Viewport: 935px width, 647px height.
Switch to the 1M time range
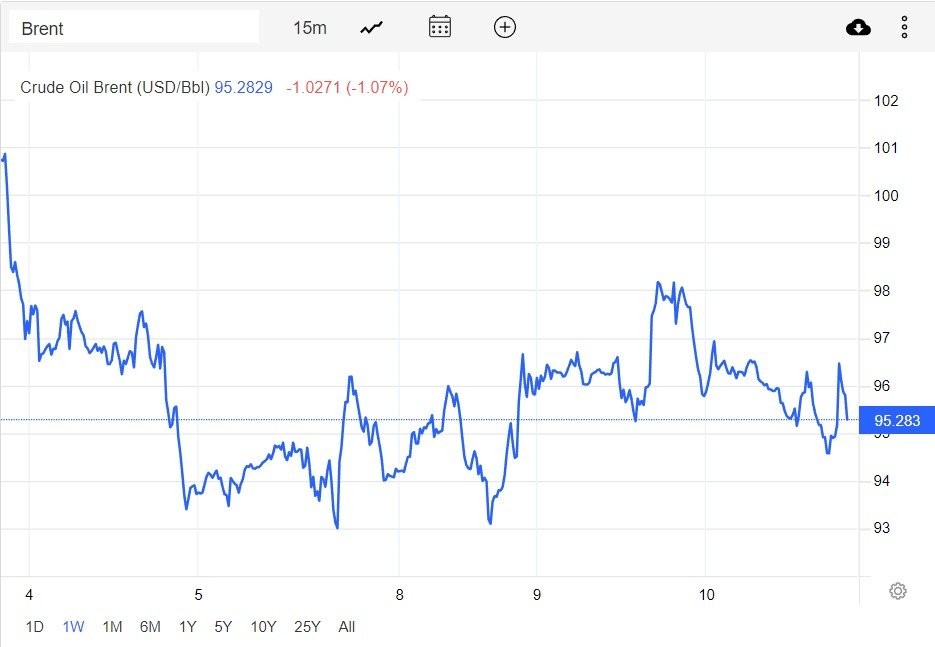pos(112,627)
